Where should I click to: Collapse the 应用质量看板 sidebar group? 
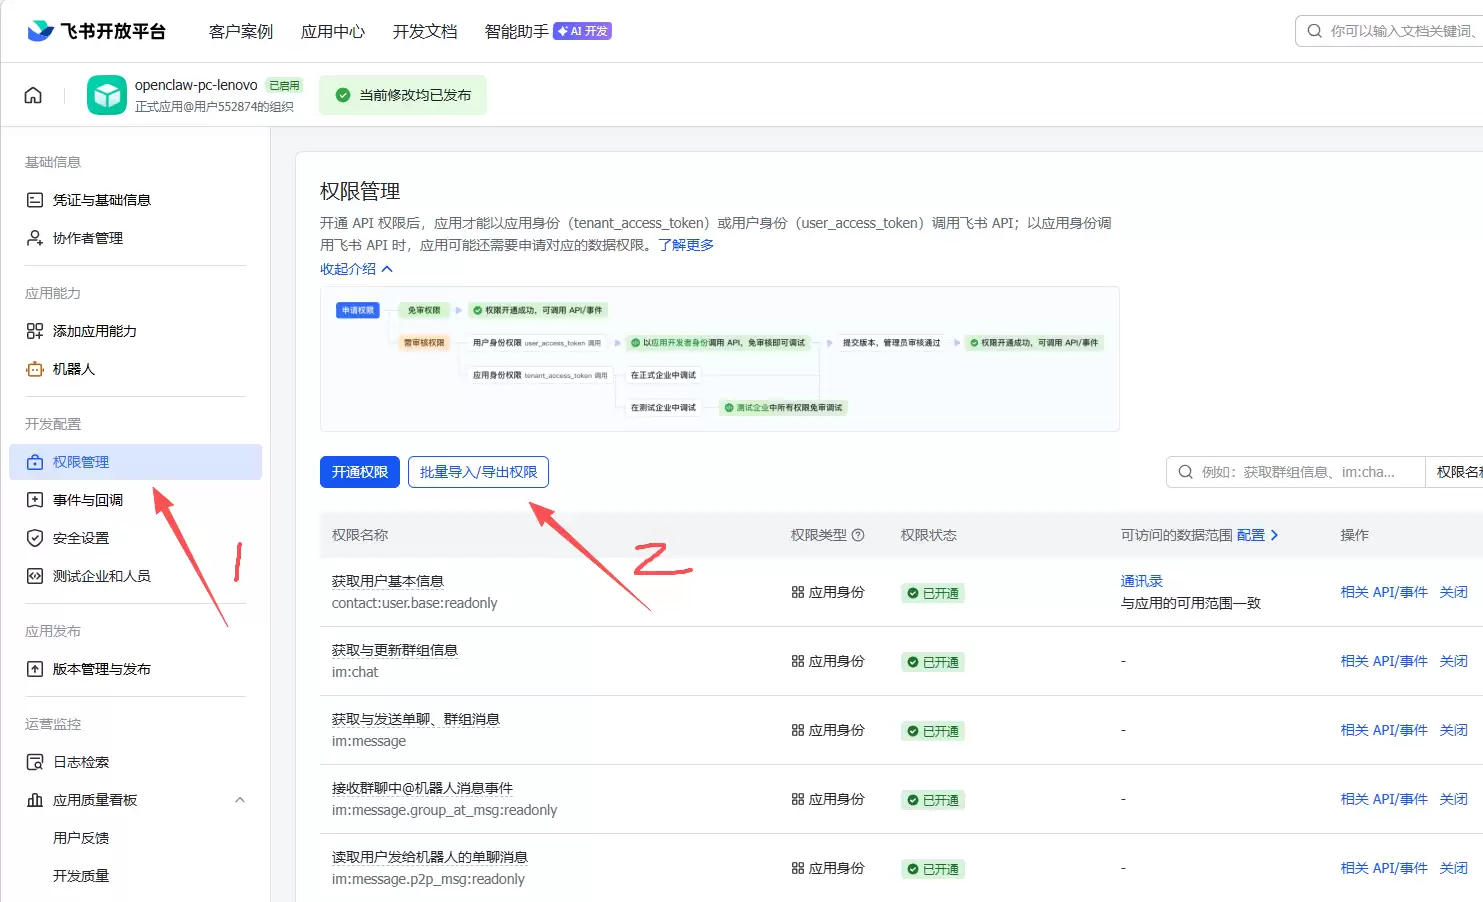point(240,800)
